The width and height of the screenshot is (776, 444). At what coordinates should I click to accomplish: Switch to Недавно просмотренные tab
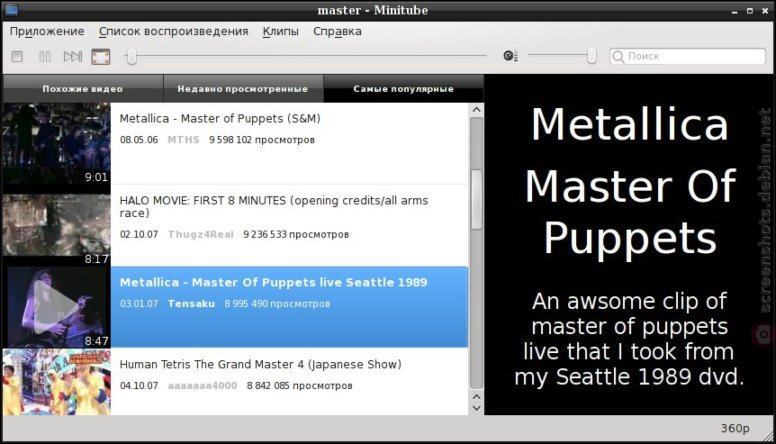243,89
